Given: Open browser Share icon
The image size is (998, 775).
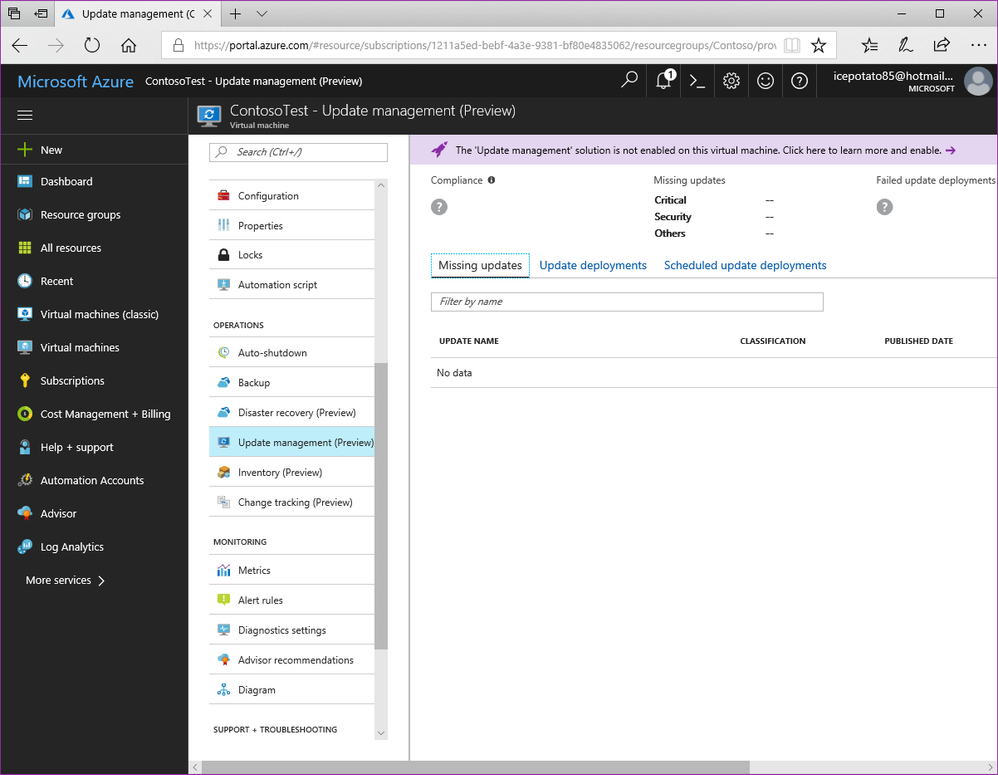Looking at the screenshot, I should pos(941,45).
